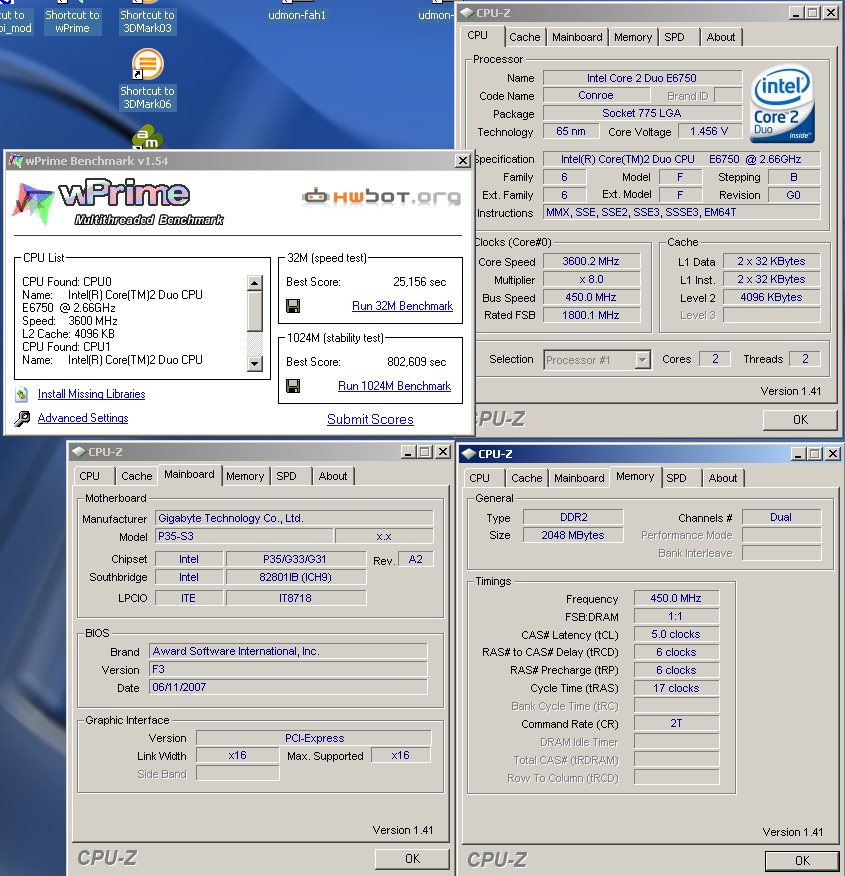Viewport: 845px width, 876px height.
Task: Click OK in the Memory CPU-Z window
Action: [x=801, y=861]
